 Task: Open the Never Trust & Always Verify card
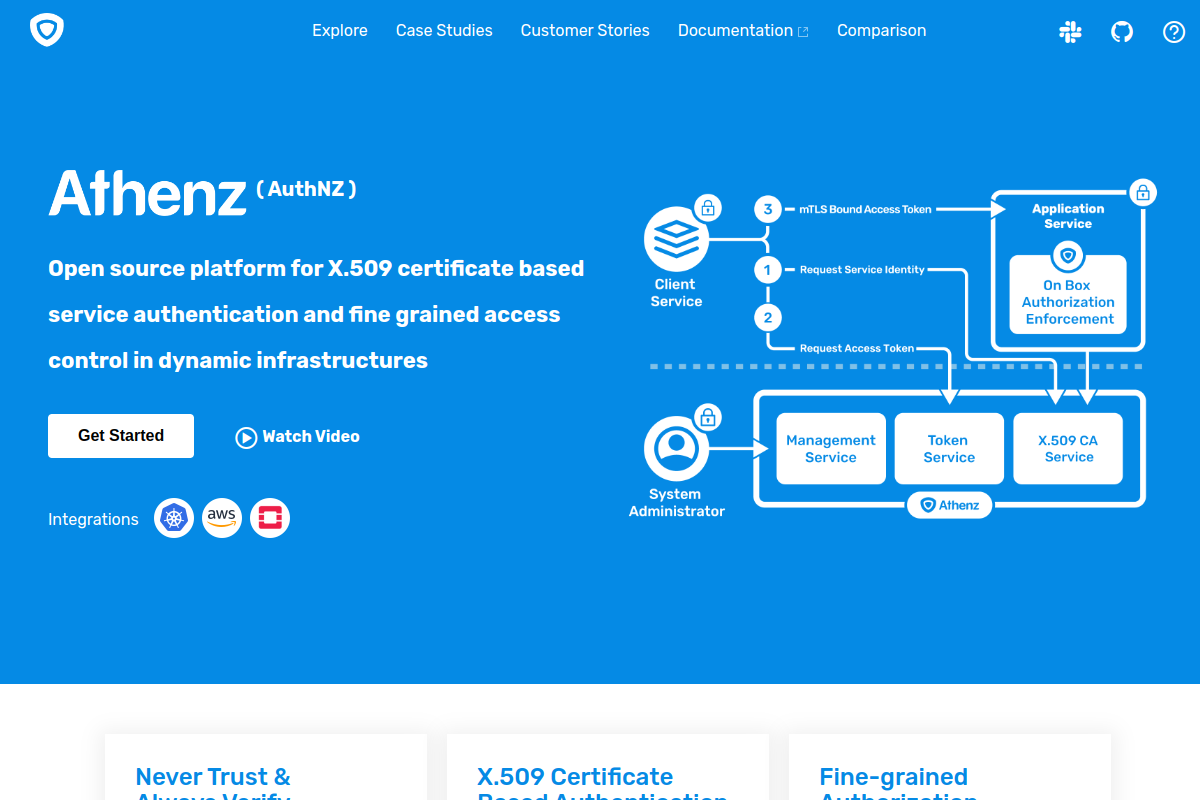[x=266, y=767]
